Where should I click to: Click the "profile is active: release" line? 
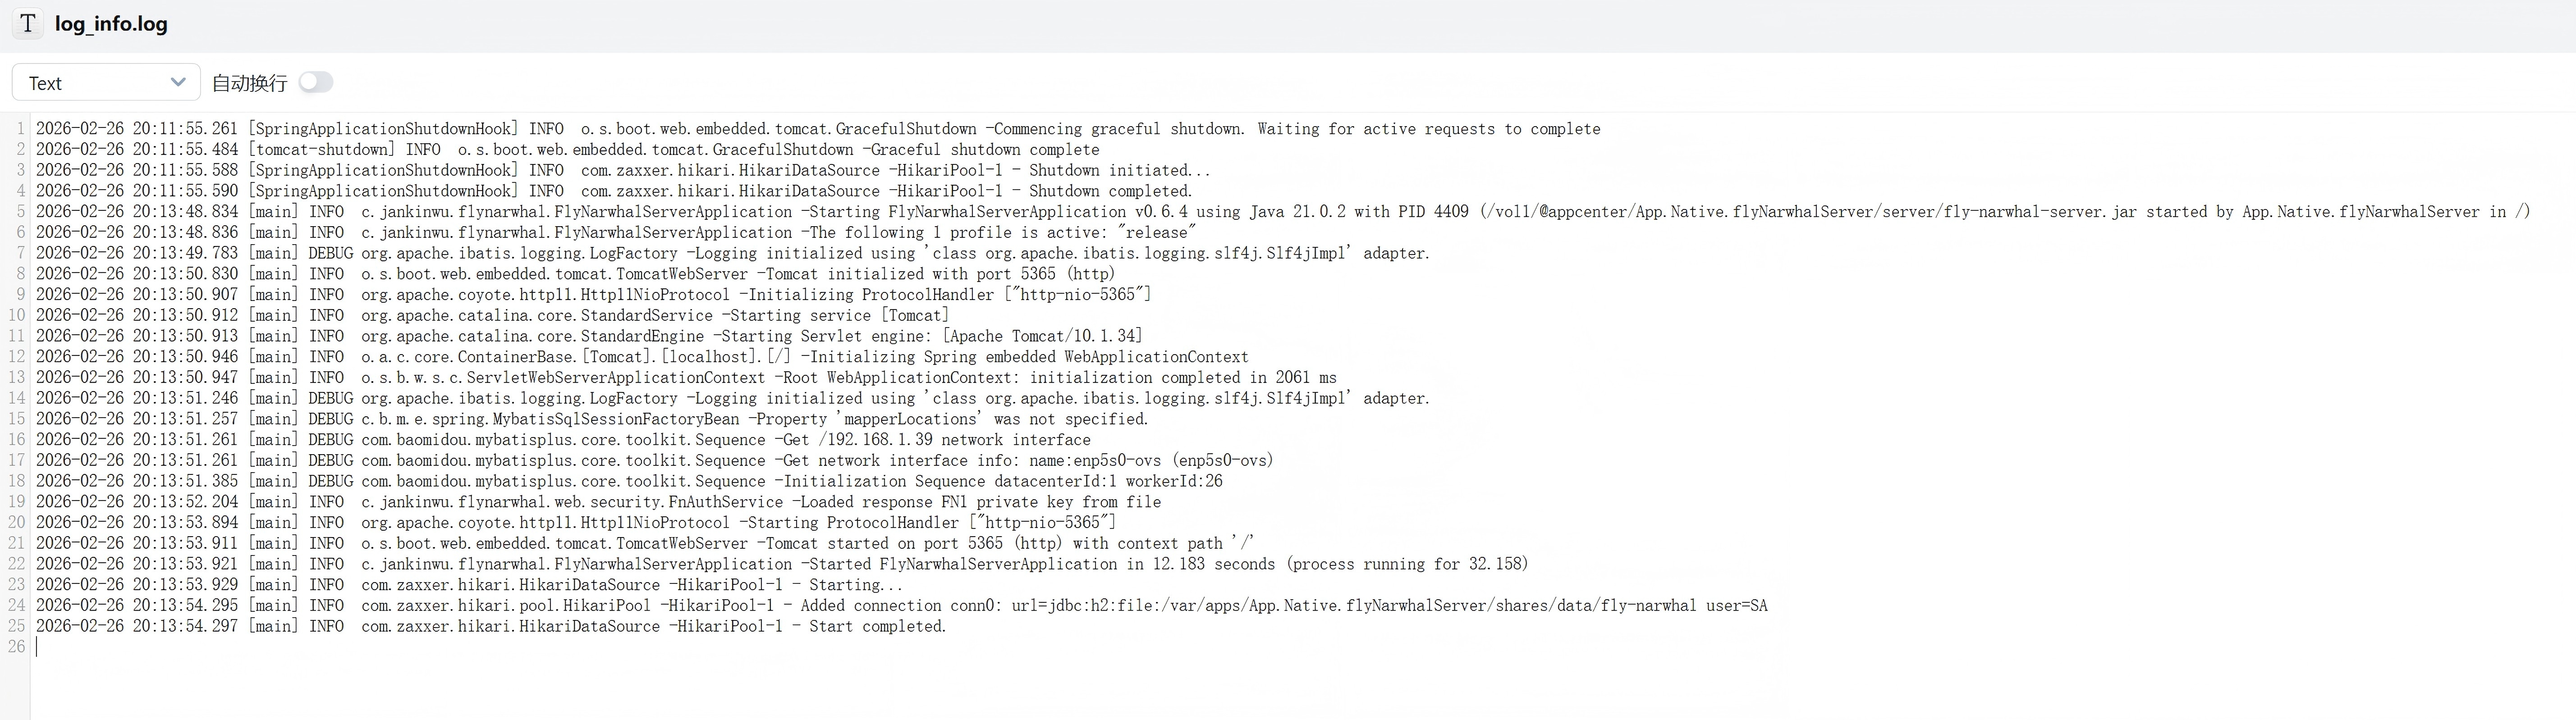point(1000,233)
